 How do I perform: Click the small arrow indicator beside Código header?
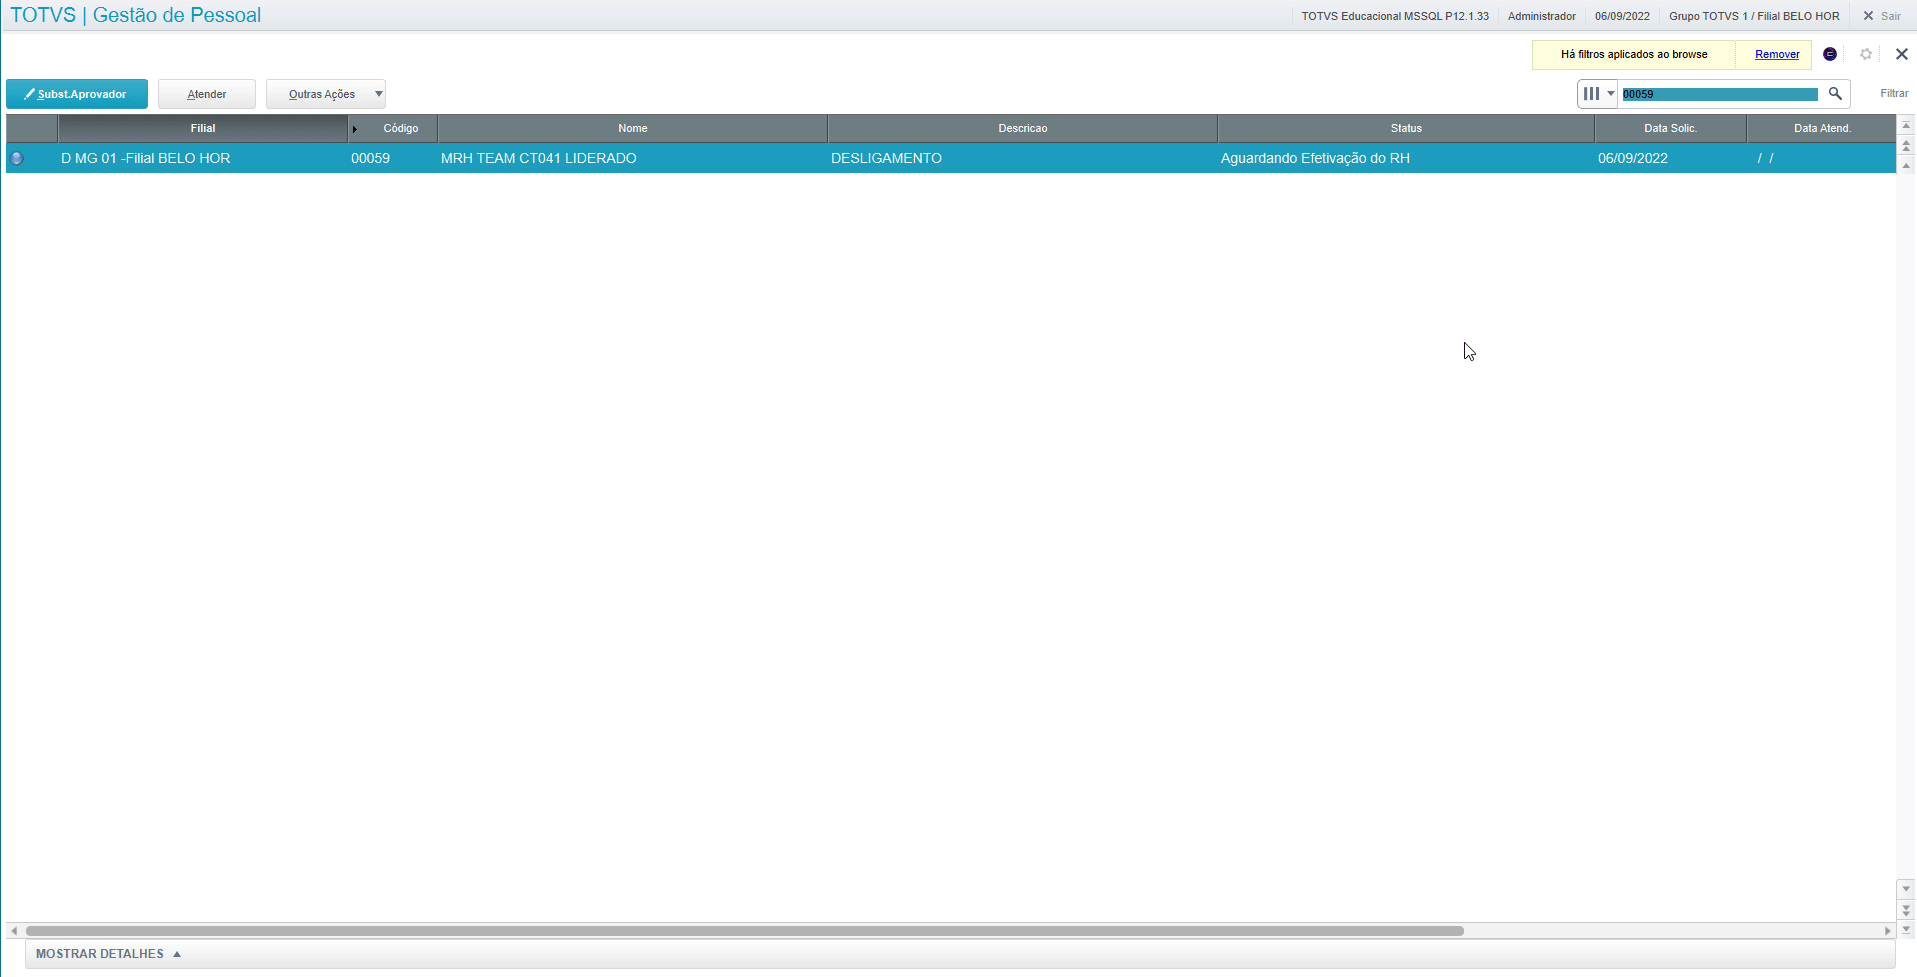click(355, 129)
